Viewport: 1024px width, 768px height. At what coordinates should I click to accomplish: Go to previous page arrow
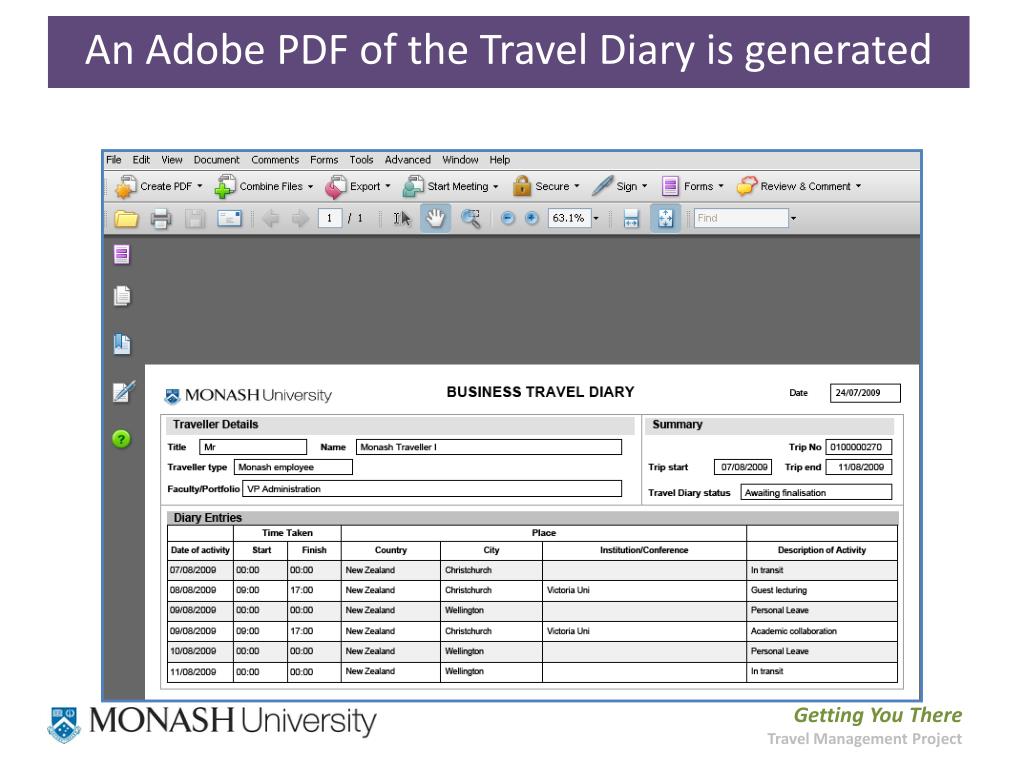pos(270,219)
